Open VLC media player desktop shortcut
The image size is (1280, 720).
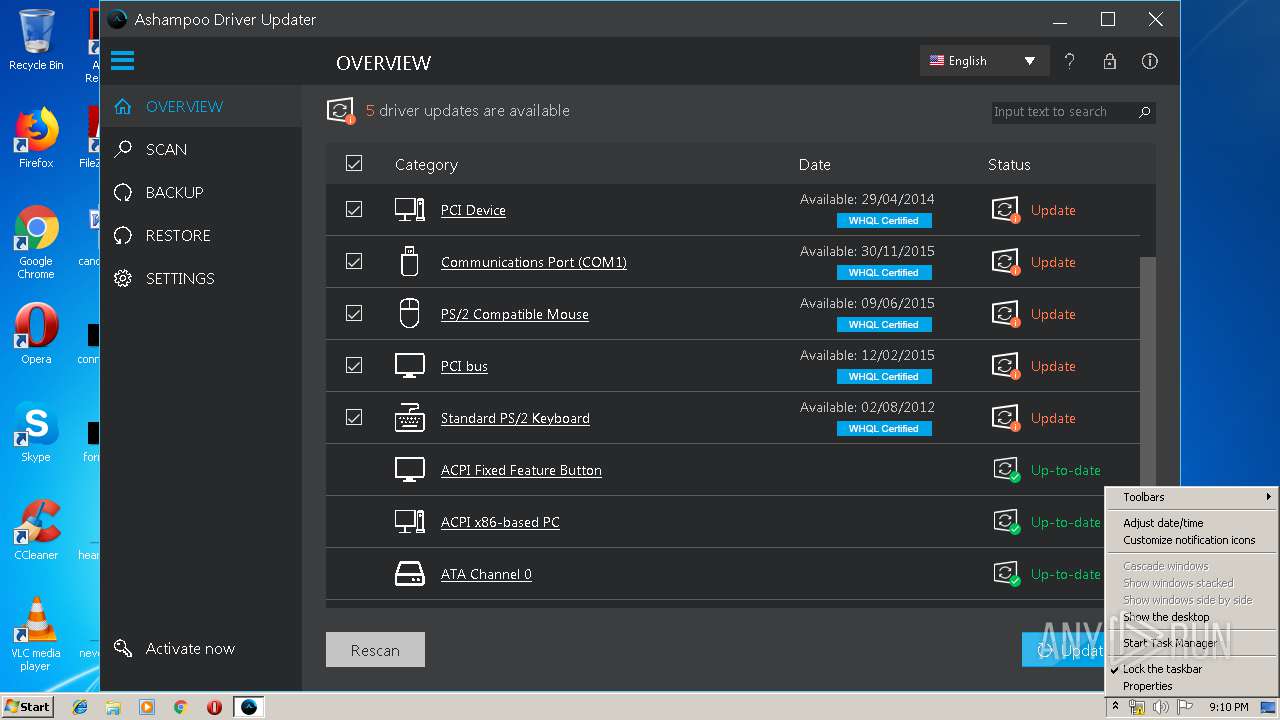[36, 633]
